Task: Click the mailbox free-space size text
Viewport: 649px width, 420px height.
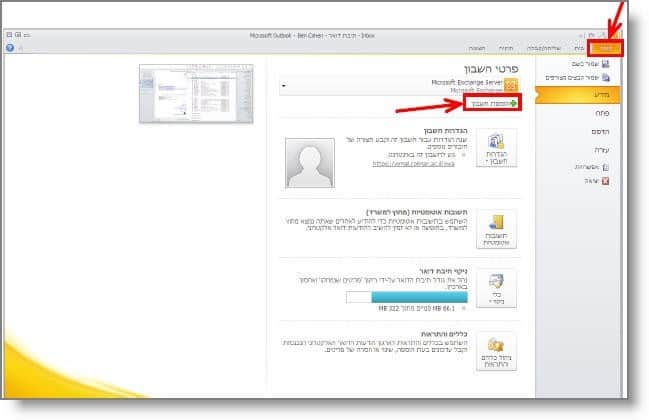Action: coord(416,309)
